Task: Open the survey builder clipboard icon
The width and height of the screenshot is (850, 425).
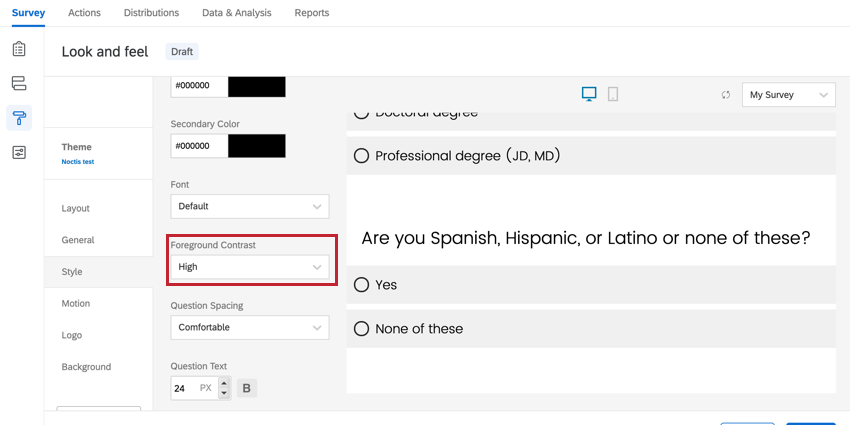Action: click(x=20, y=49)
